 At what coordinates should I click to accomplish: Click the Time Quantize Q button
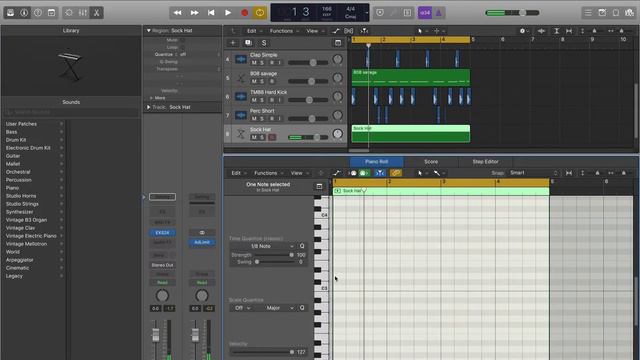click(302, 246)
